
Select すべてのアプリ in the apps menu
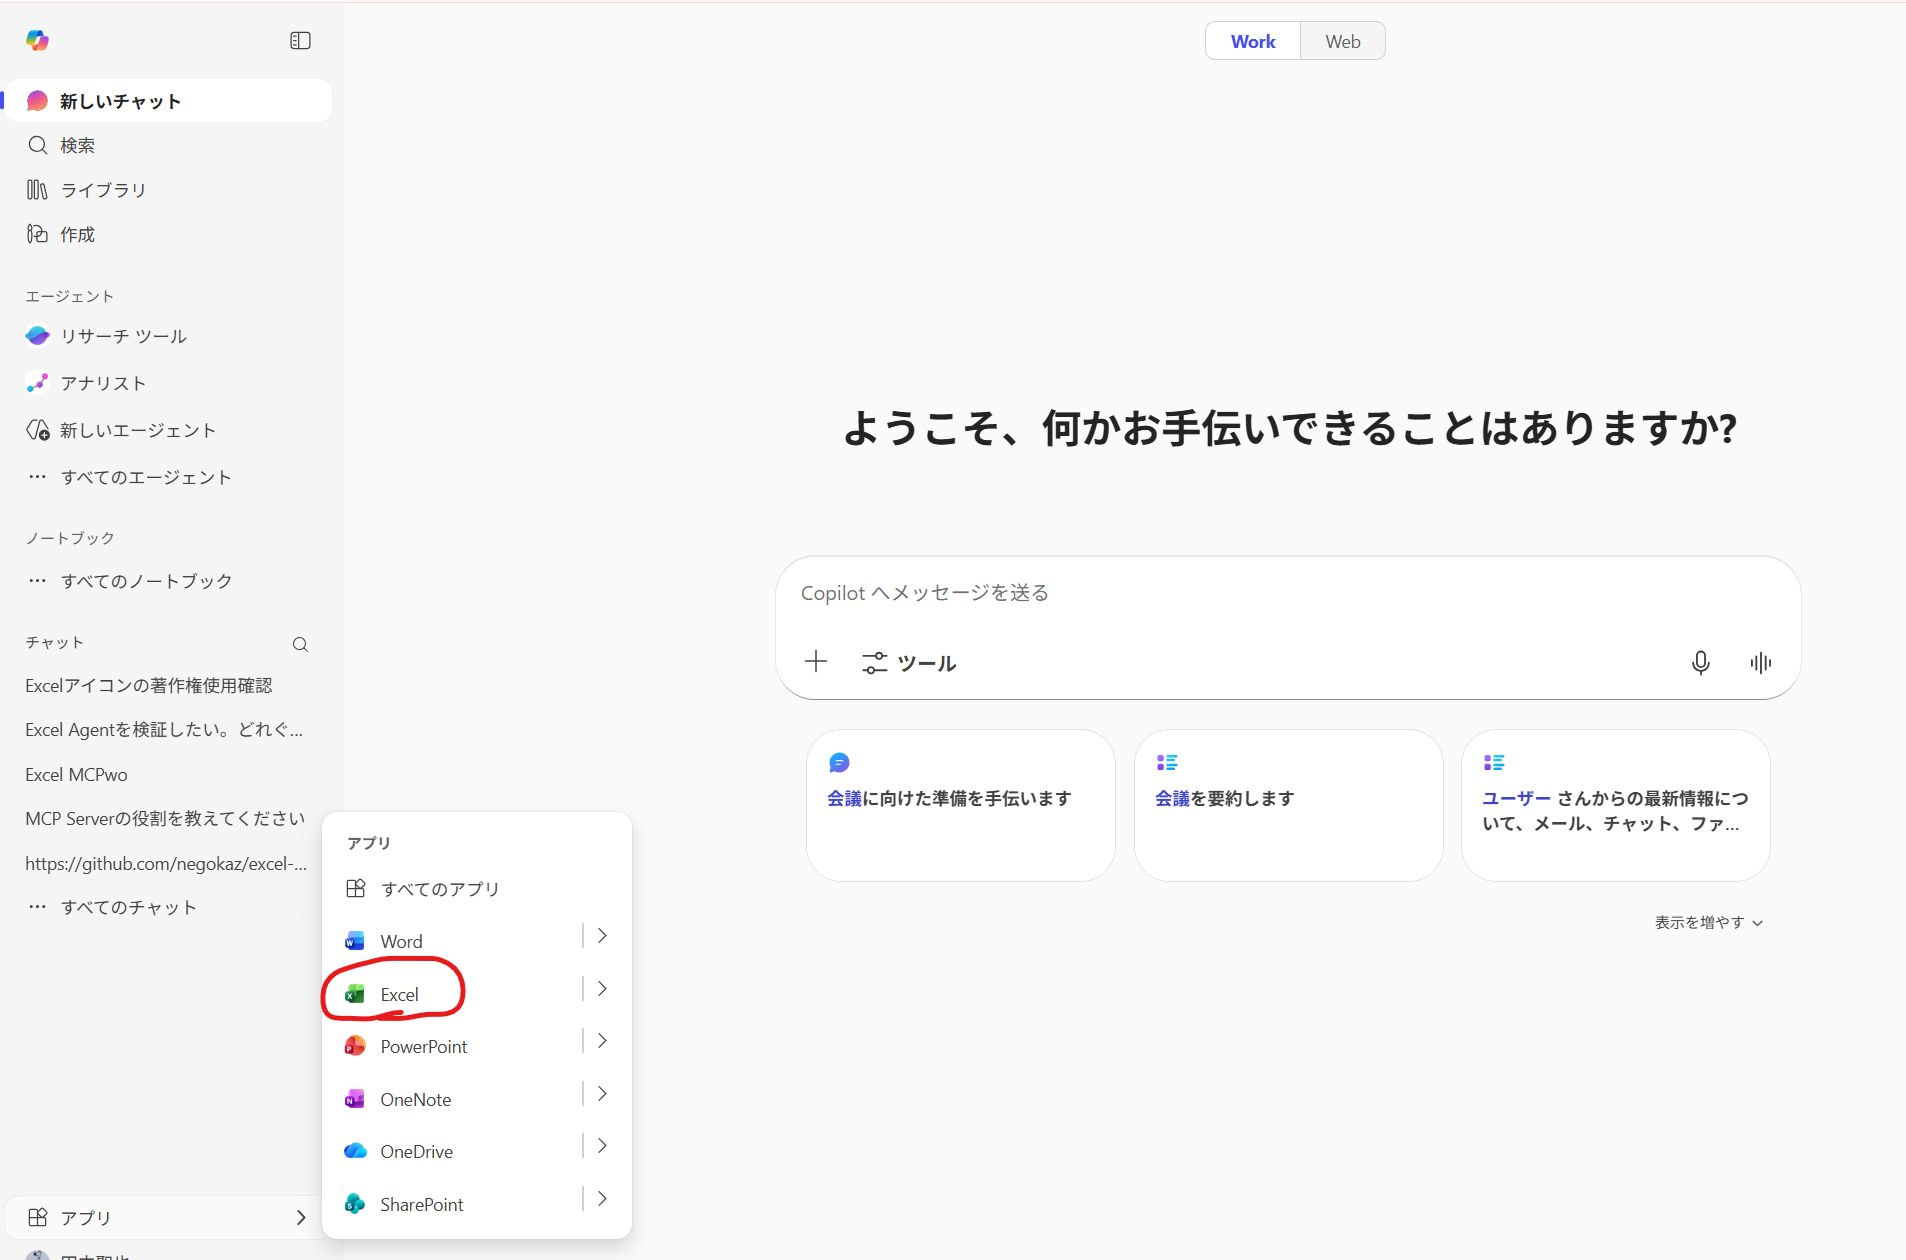click(x=439, y=888)
